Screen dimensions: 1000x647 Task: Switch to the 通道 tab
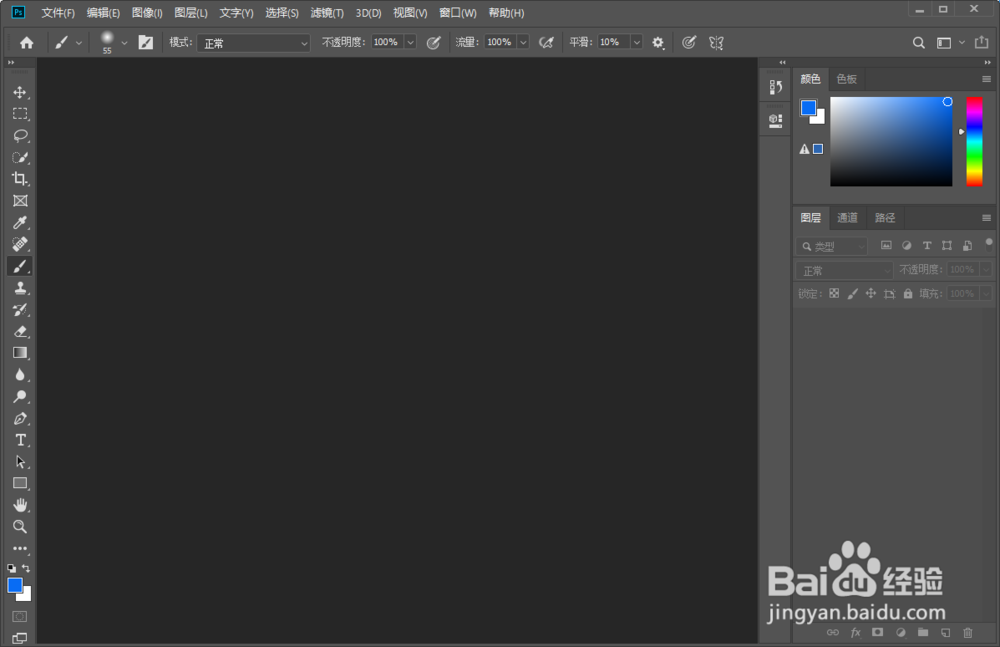point(847,218)
